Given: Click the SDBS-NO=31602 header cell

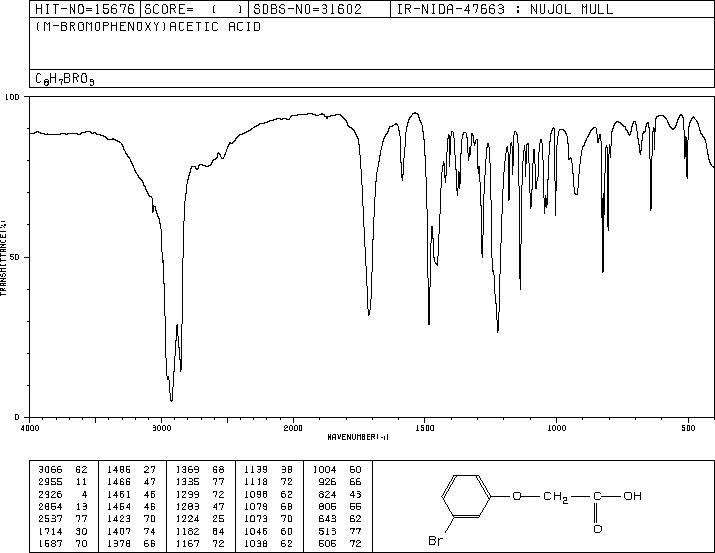Looking at the screenshot, I should point(304,9).
